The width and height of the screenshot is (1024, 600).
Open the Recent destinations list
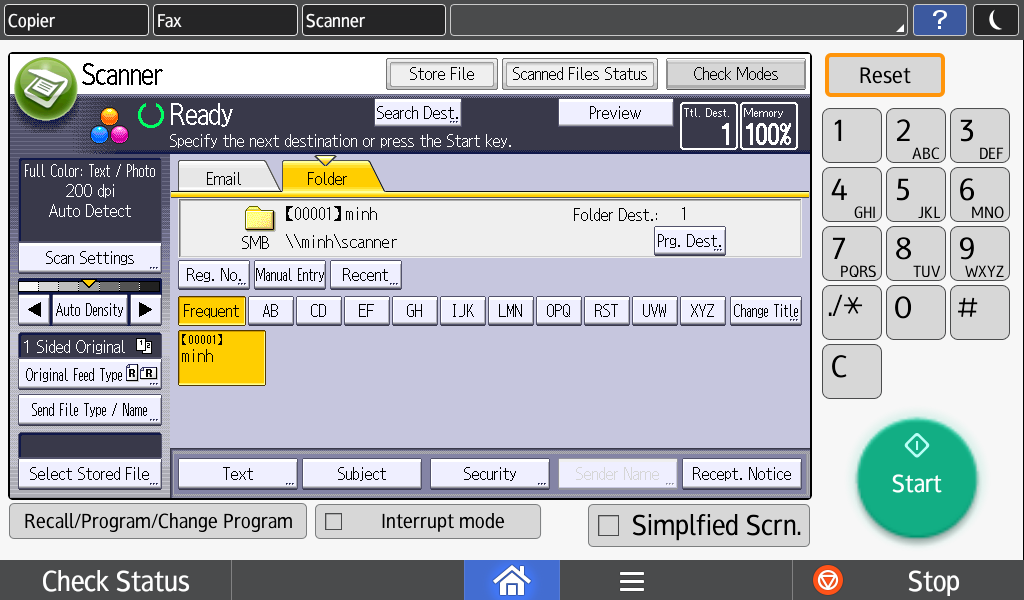365,274
